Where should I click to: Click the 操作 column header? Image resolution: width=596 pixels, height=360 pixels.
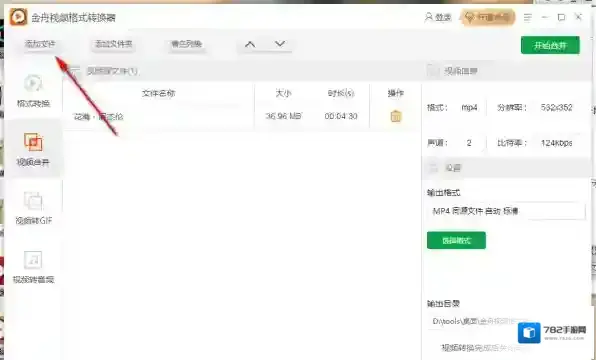(396, 93)
